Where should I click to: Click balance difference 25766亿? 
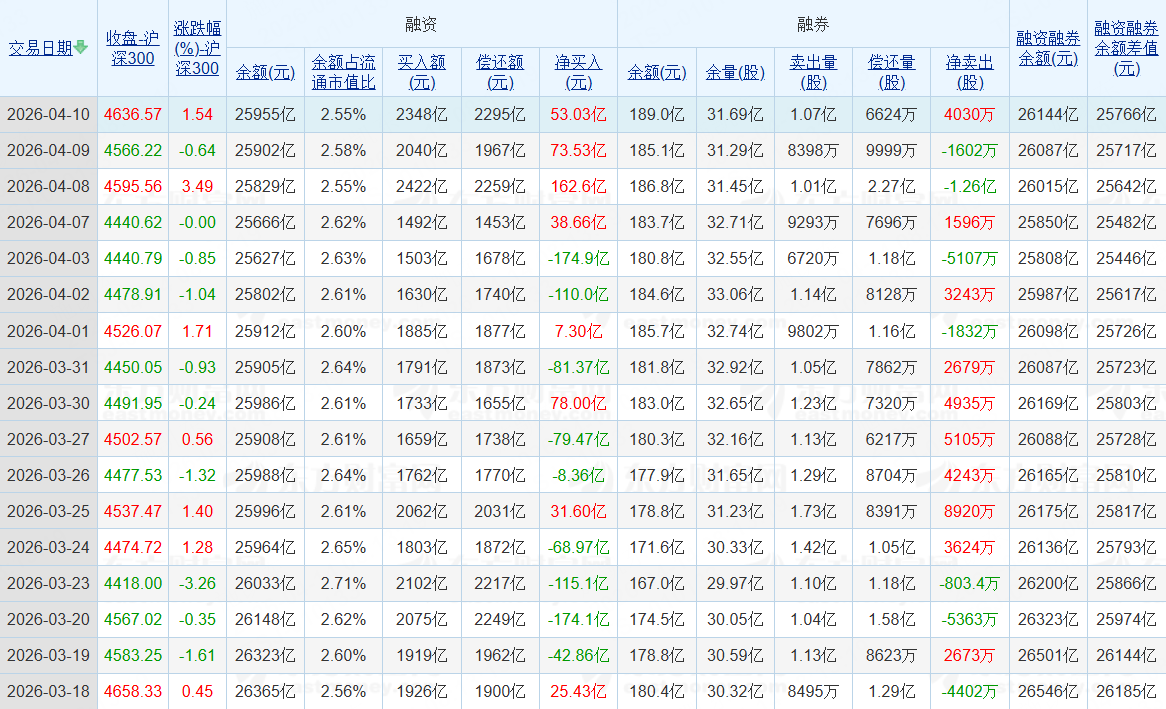coord(1126,115)
